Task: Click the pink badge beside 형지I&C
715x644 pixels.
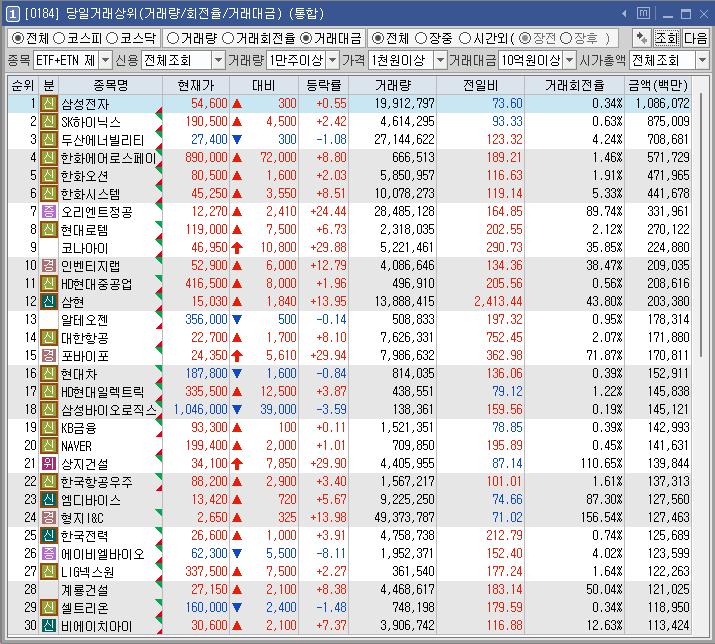Action: pos(49,518)
